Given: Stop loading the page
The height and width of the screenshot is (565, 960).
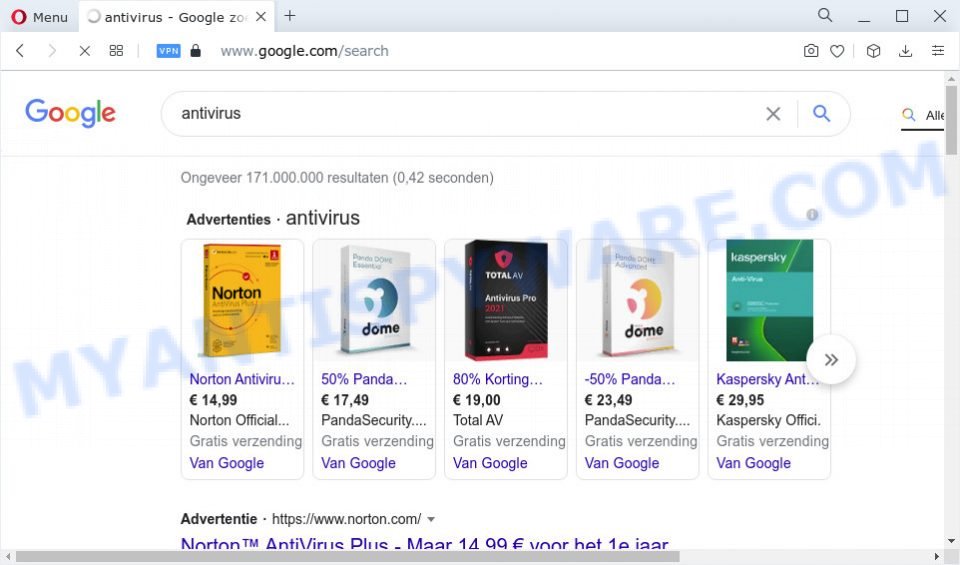Looking at the screenshot, I should pyautogui.click(x=84, y=51).
